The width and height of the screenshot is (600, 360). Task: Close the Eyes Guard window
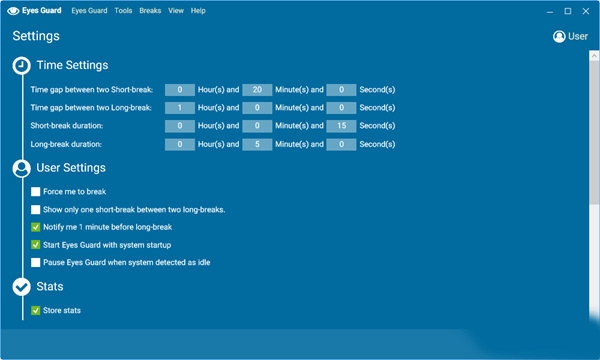pos(586,11)
